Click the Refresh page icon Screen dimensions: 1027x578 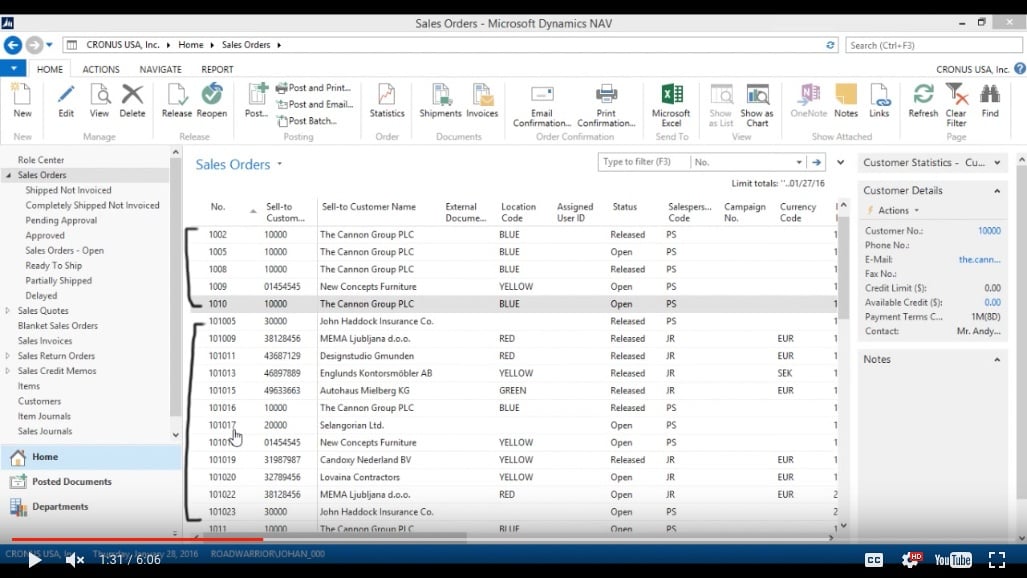point(923,96)
